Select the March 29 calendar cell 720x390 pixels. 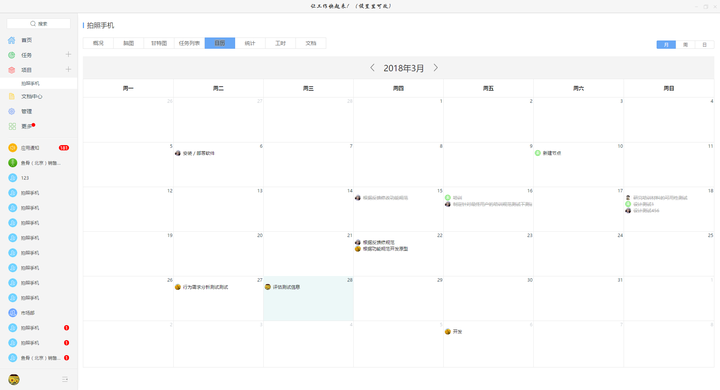pyautogui.click(x=398, y=299)
